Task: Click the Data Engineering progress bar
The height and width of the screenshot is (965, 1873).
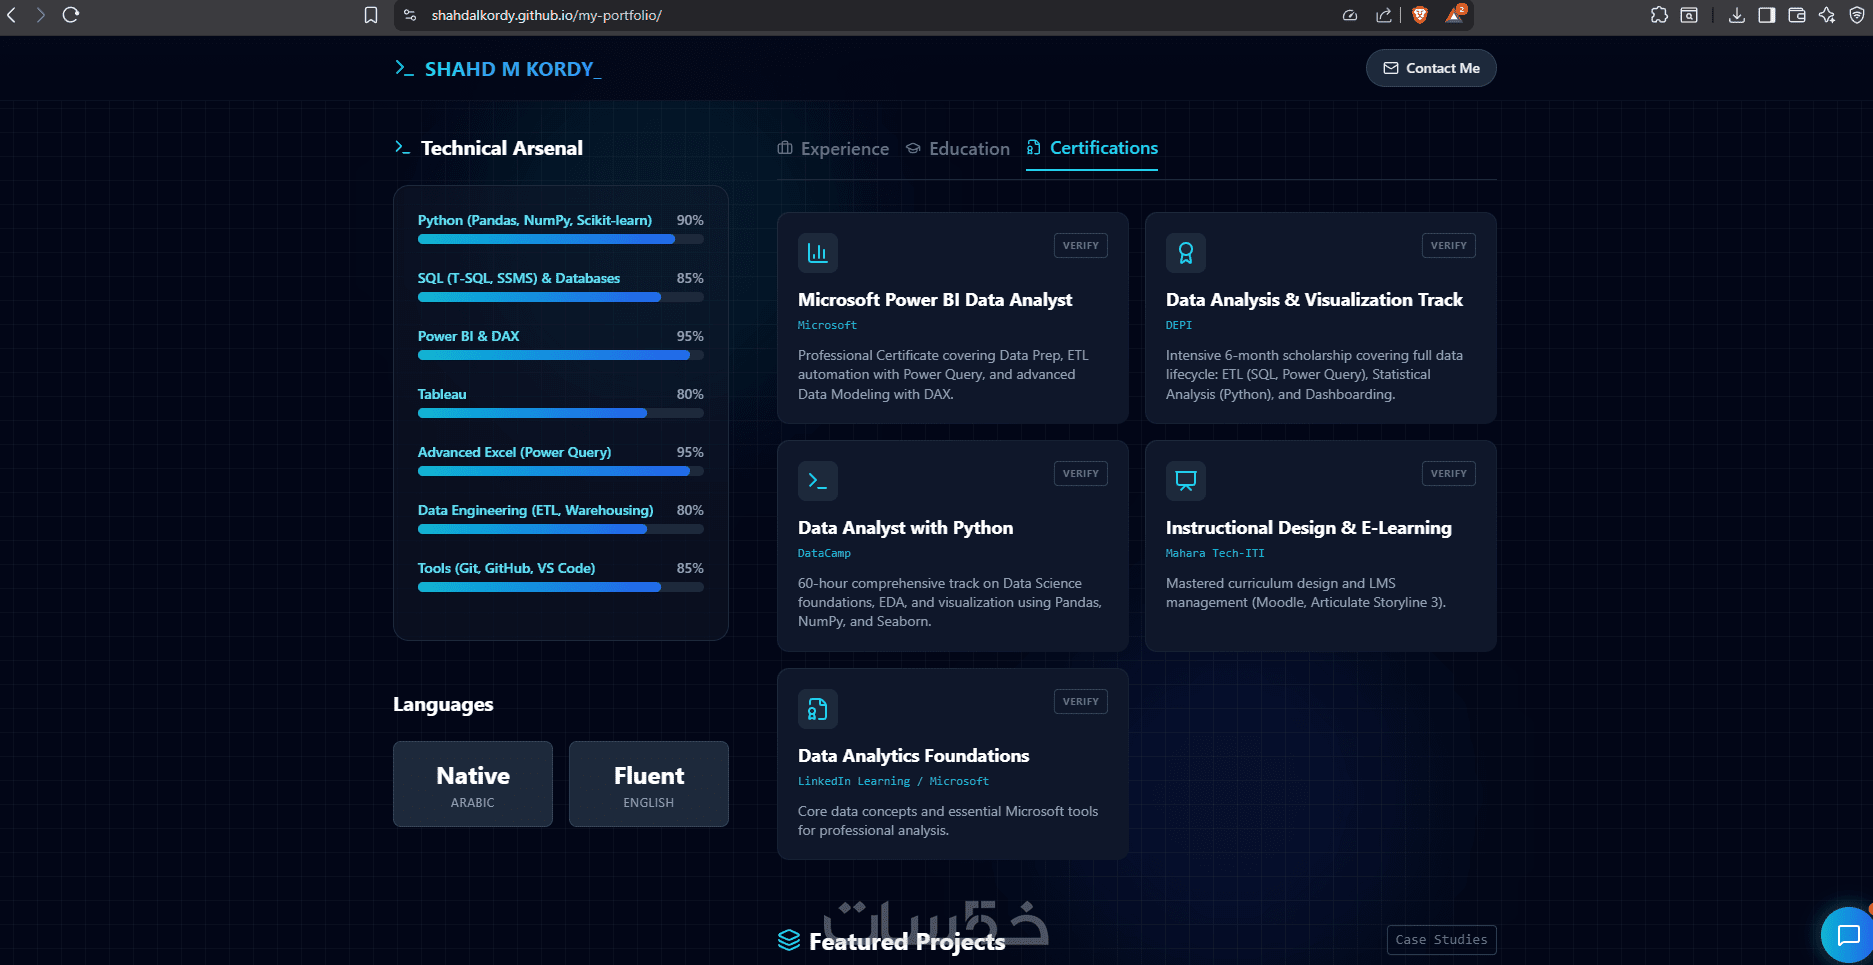Action: tap(561, 529)
